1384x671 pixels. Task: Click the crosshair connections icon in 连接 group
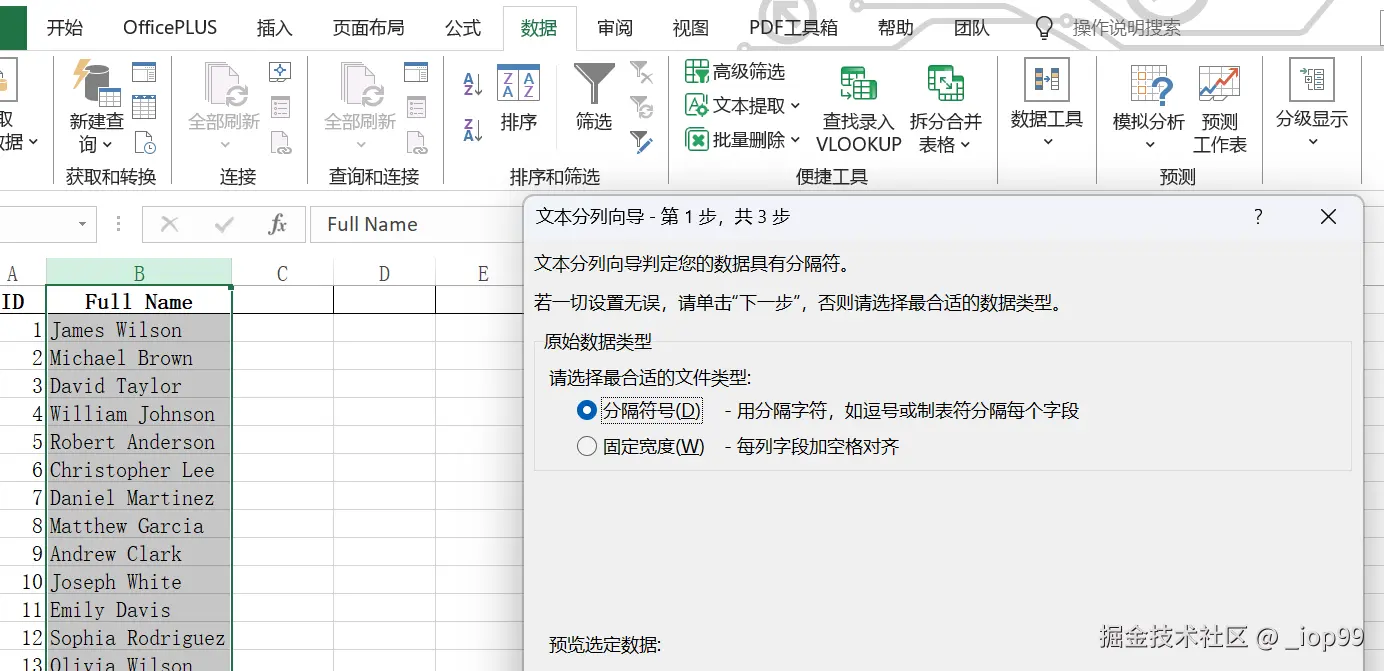click(280, 72)
